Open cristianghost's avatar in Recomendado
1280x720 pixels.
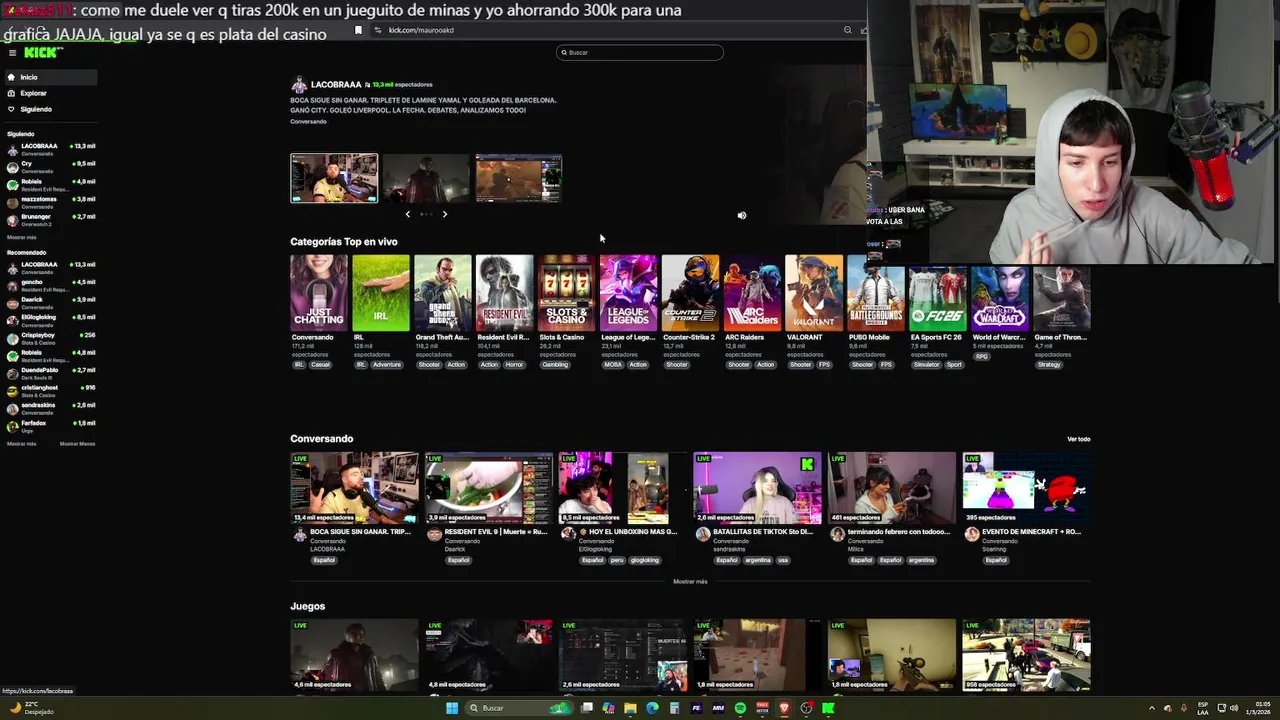[12, 390]
